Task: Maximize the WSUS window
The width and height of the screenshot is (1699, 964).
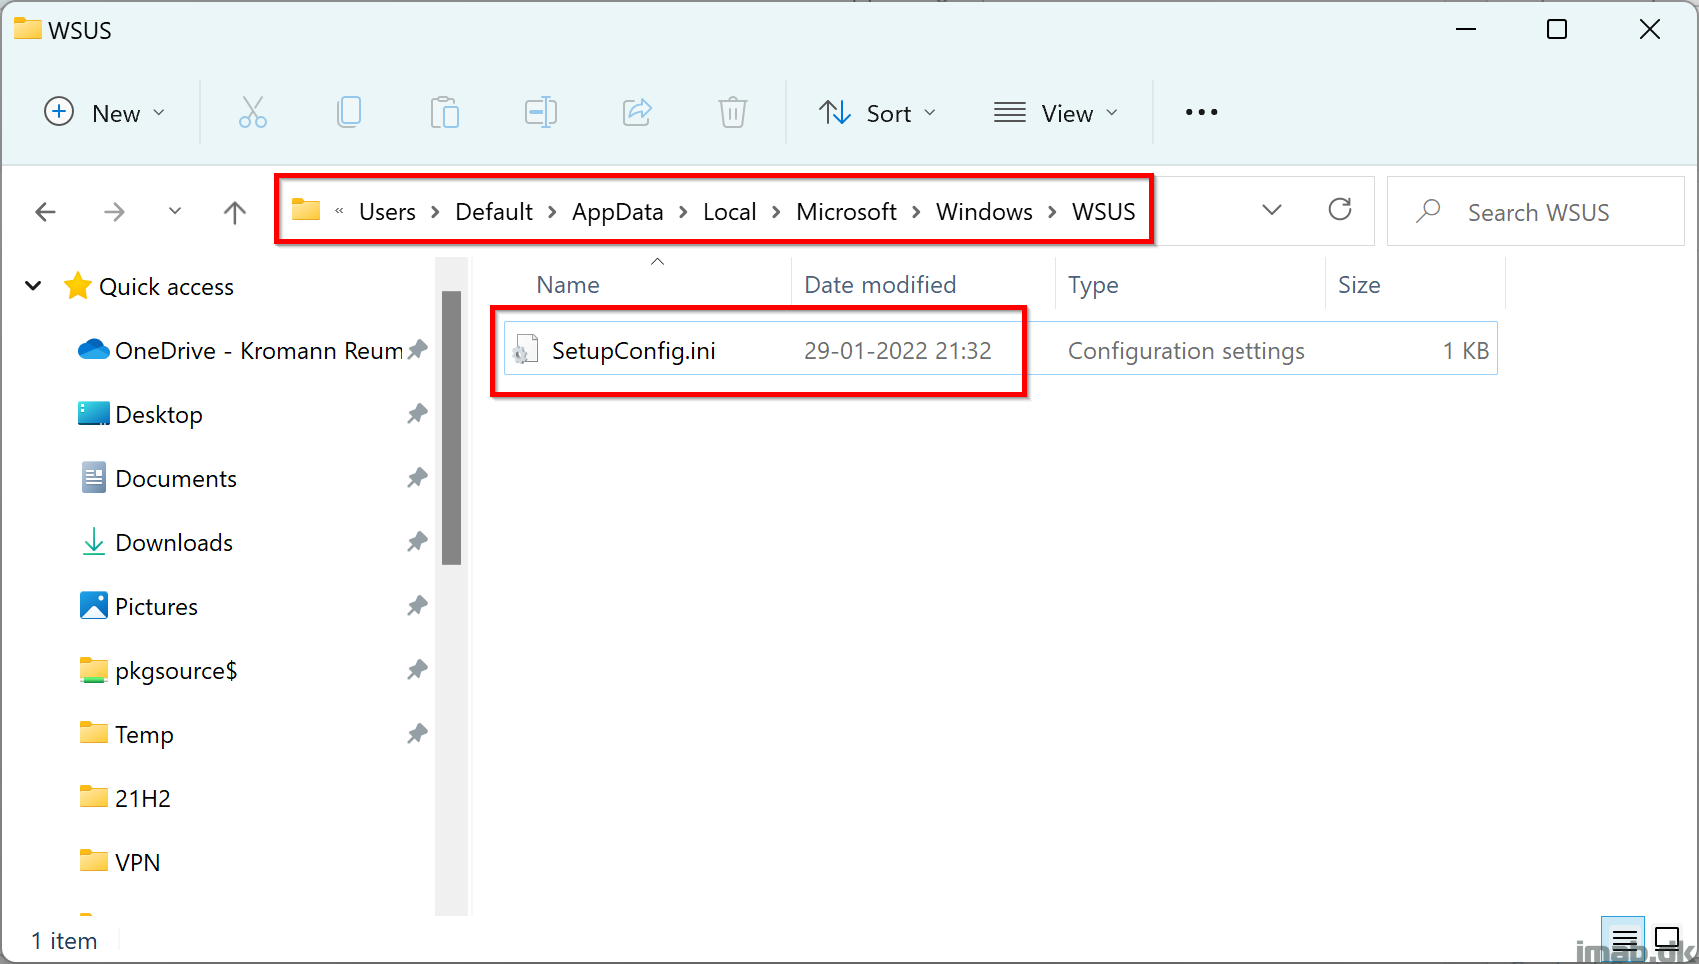Action: [1557, 29]
